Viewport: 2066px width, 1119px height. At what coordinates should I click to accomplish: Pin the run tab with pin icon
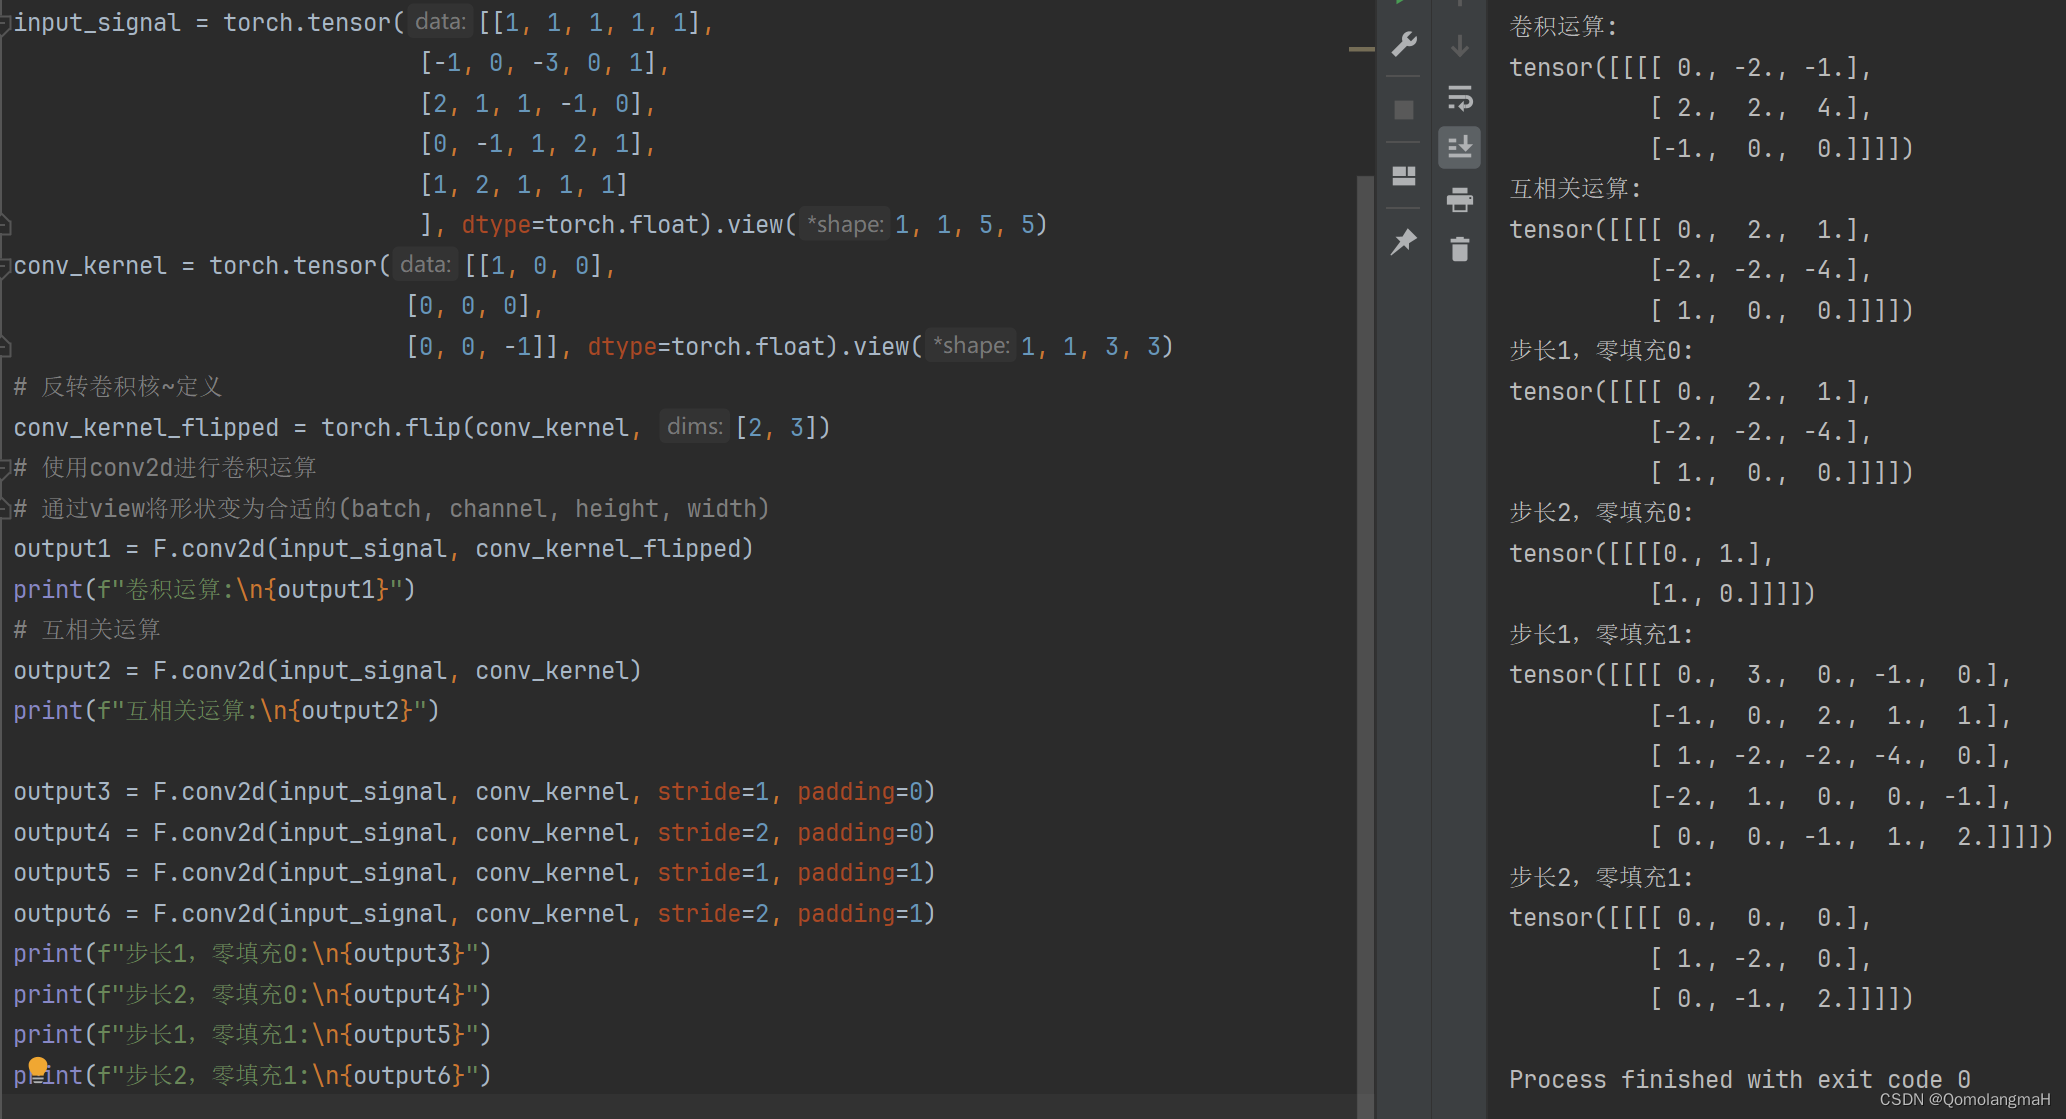point(1404,241)
